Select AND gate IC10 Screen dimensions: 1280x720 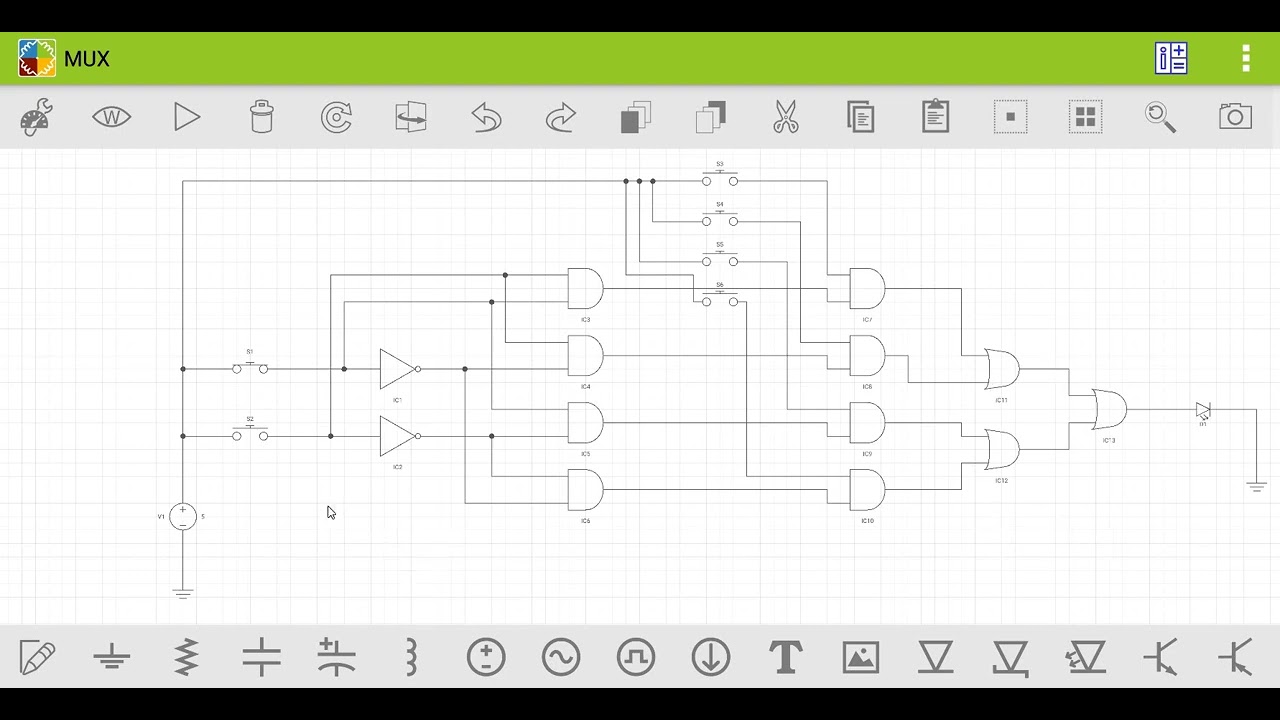coord(867,490)
